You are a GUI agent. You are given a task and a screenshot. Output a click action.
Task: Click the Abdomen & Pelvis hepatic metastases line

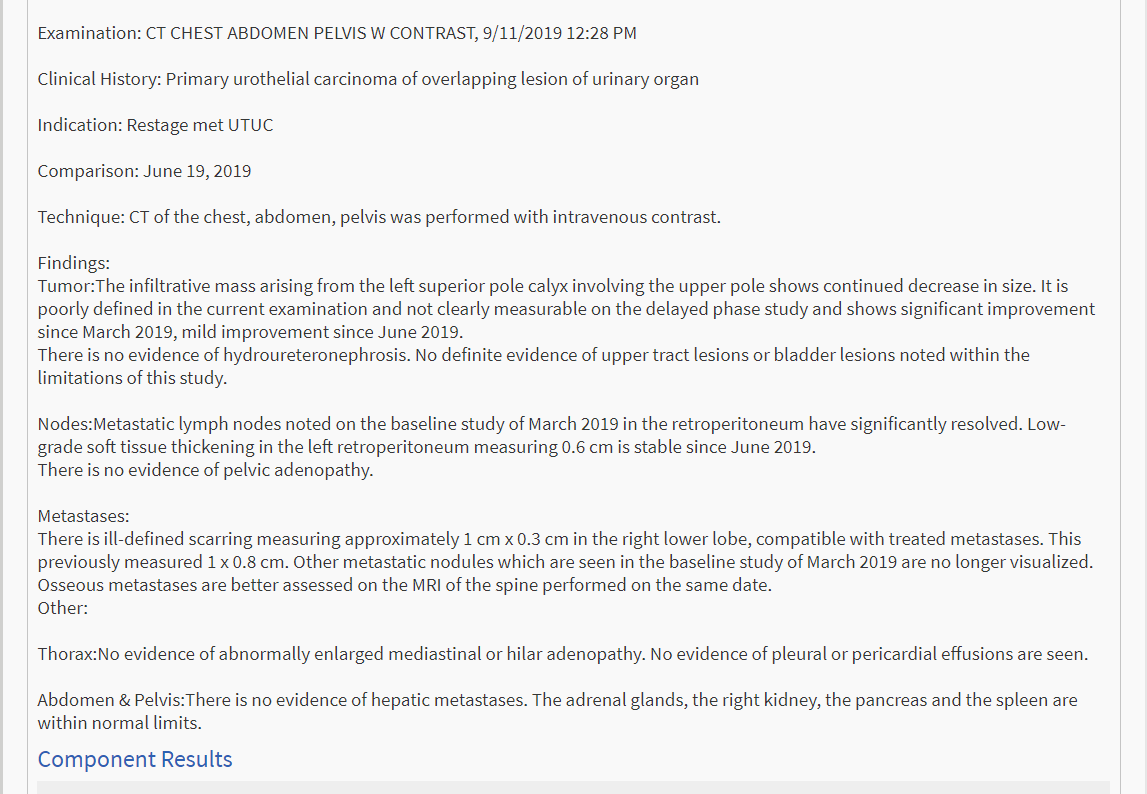click(557, 700)
